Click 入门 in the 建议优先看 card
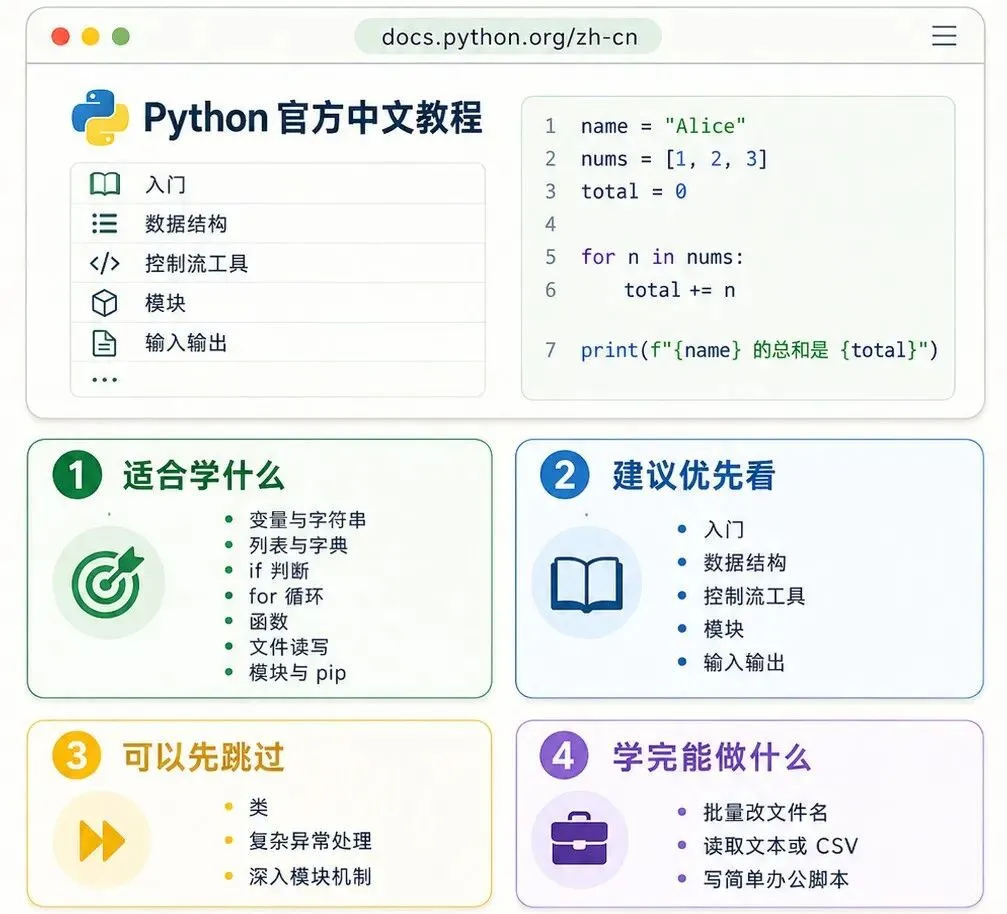This screenshot has height=914, width=1007. (x=724, y=529)
